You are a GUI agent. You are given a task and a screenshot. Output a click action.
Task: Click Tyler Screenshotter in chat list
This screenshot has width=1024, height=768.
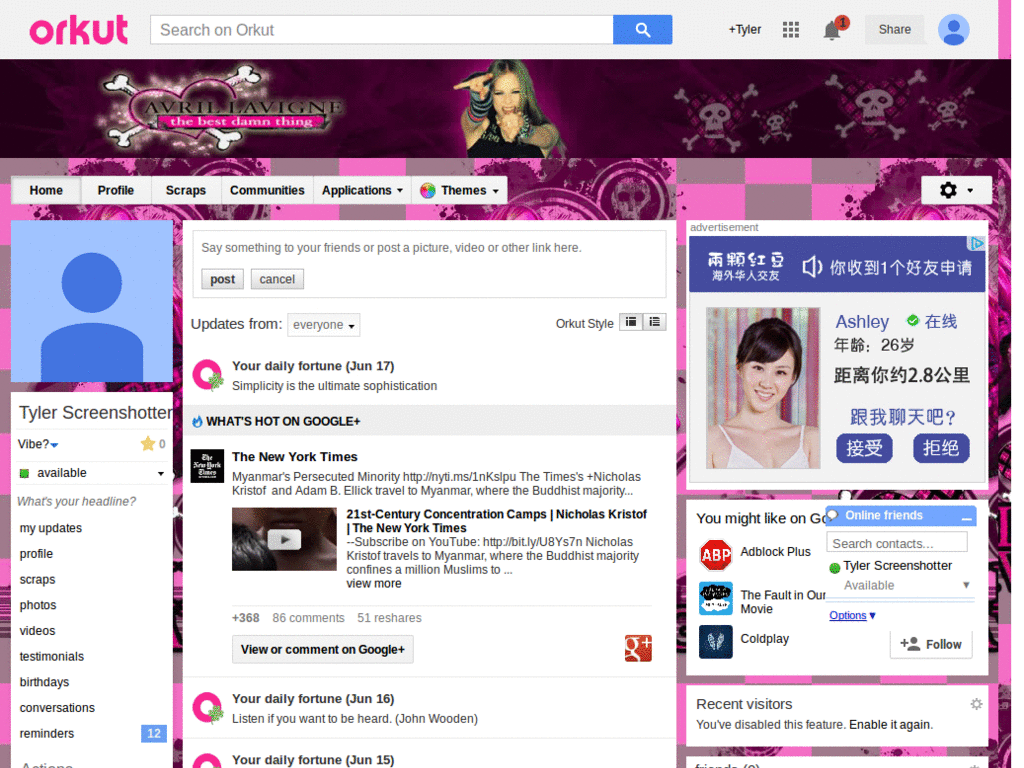[897, 566]
